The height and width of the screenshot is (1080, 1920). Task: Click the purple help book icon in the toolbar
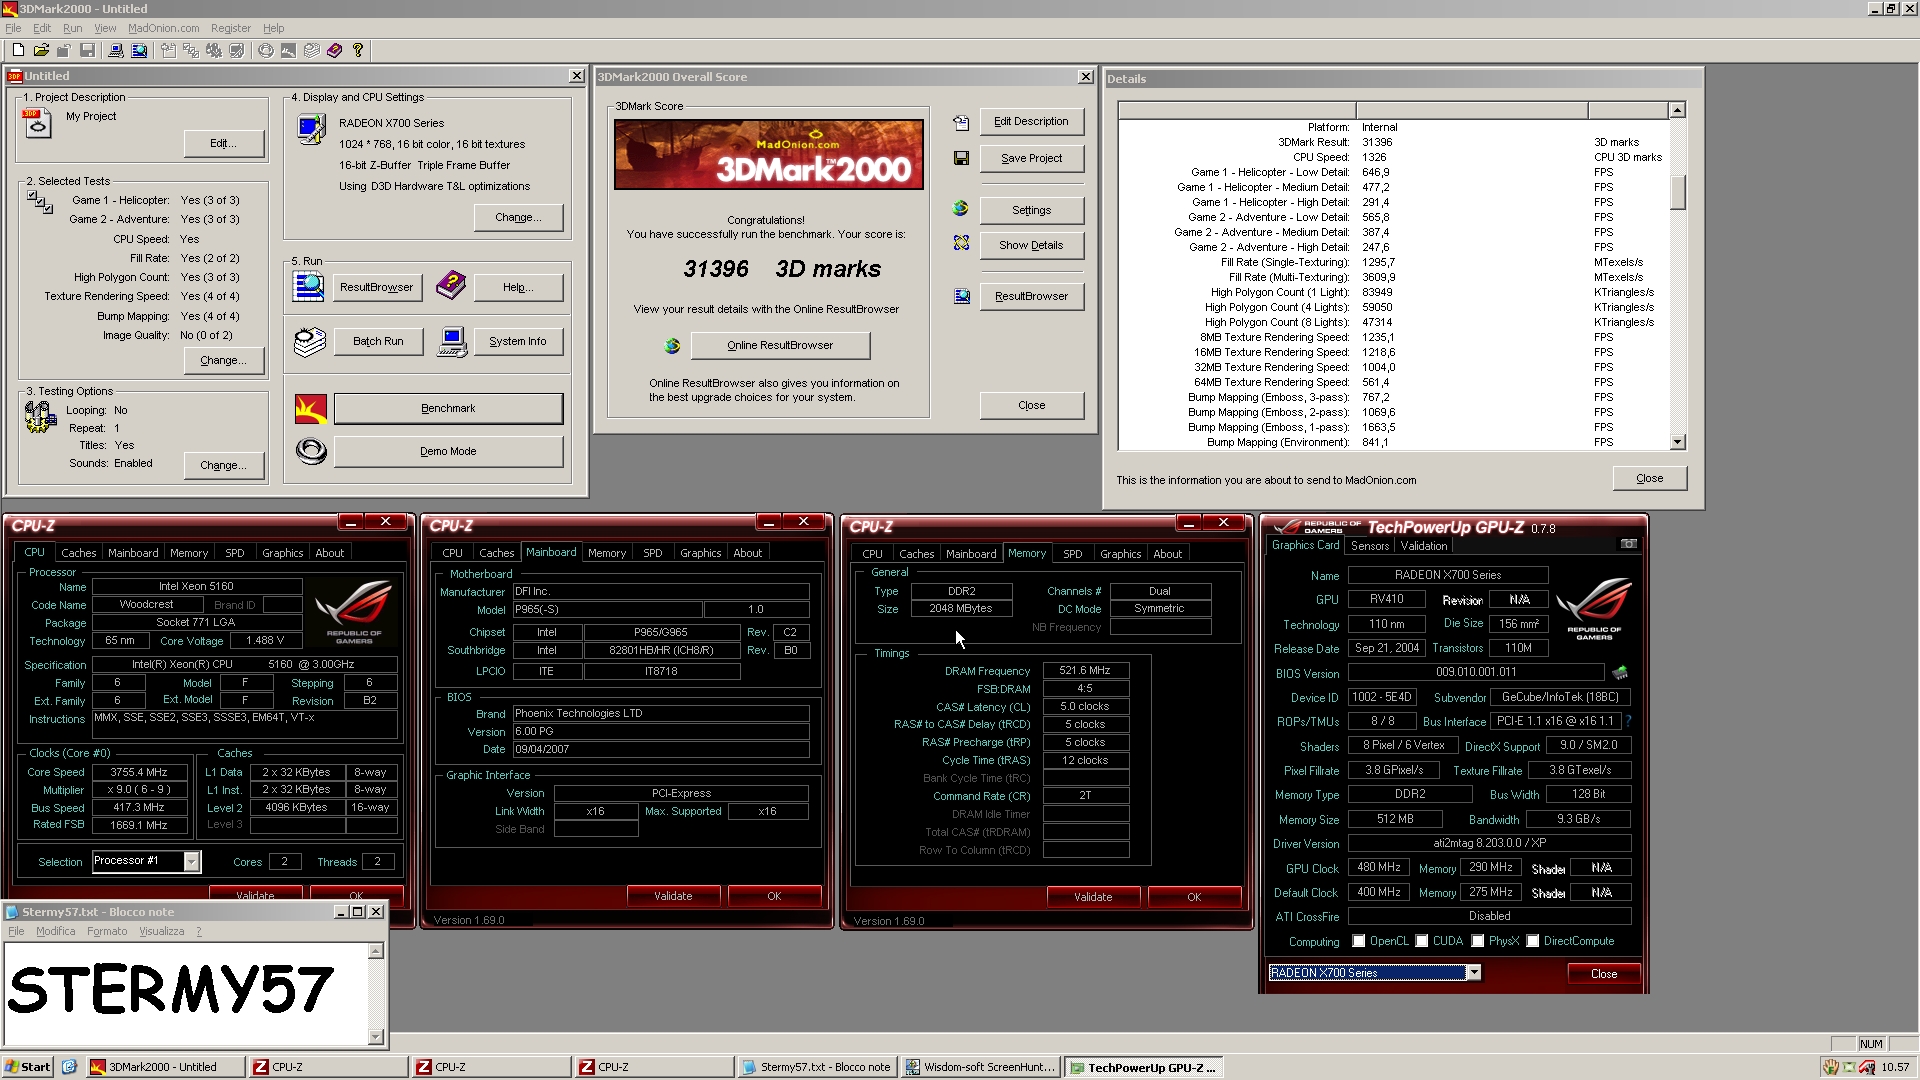[x=335, y=50]
